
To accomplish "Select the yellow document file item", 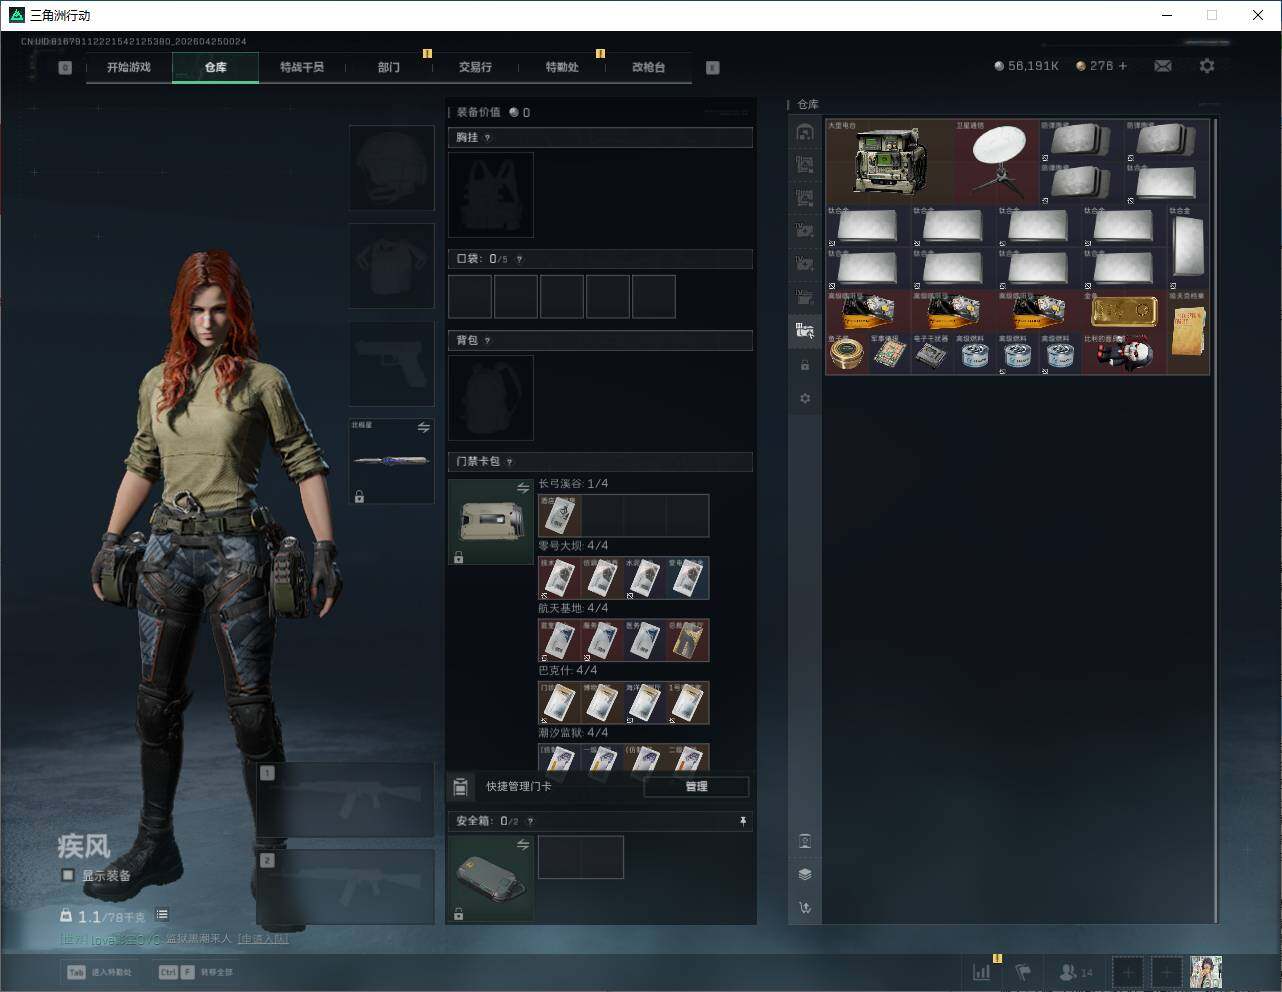I will [1189, 333].
